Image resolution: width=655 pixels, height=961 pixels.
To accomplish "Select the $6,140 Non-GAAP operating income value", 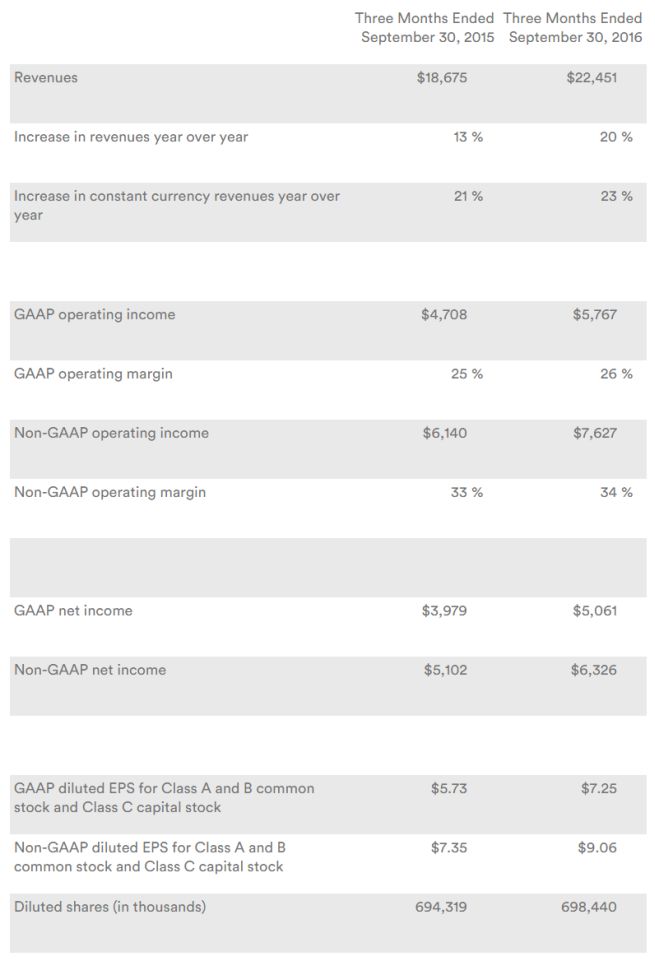I will [x=444, y=433].
